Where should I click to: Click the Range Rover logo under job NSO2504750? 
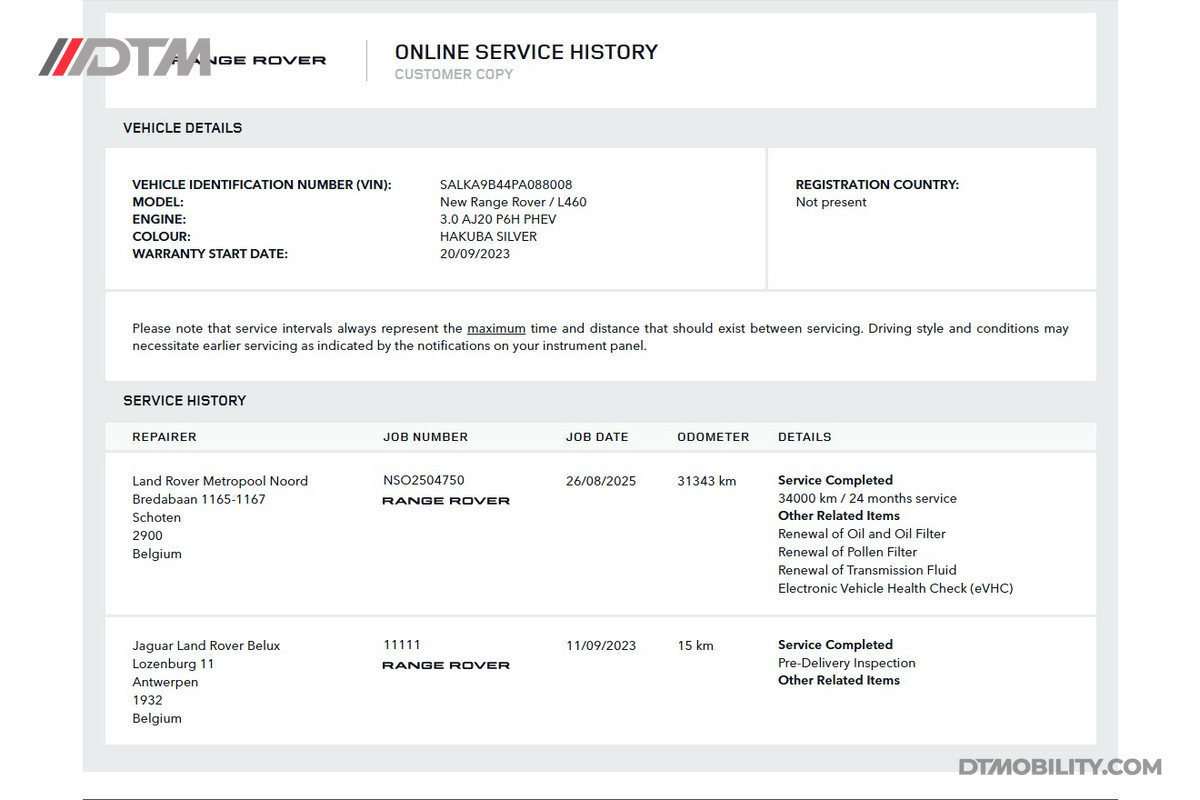446,501
